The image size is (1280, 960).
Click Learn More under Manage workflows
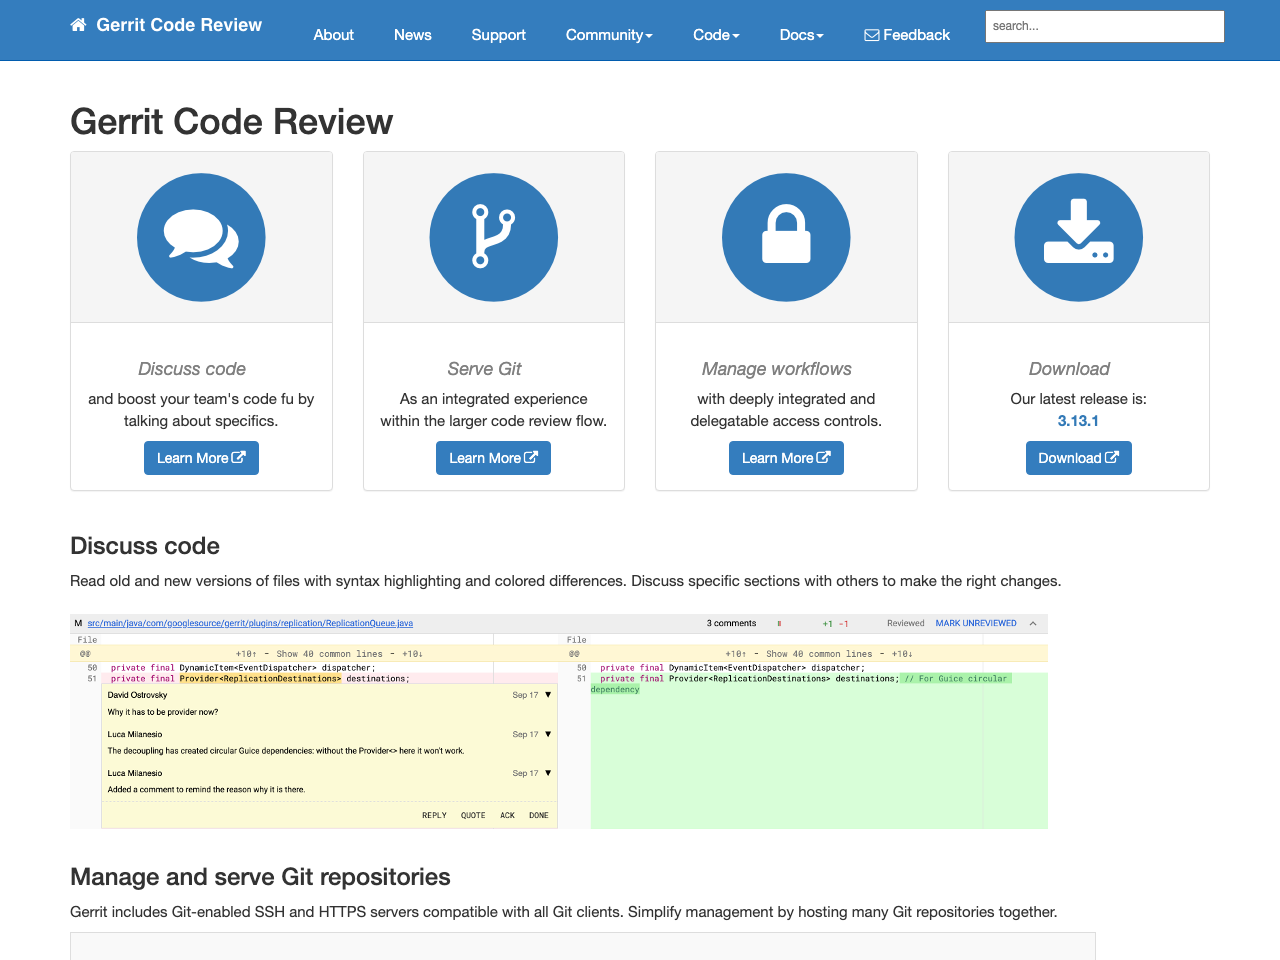point(786,458)
